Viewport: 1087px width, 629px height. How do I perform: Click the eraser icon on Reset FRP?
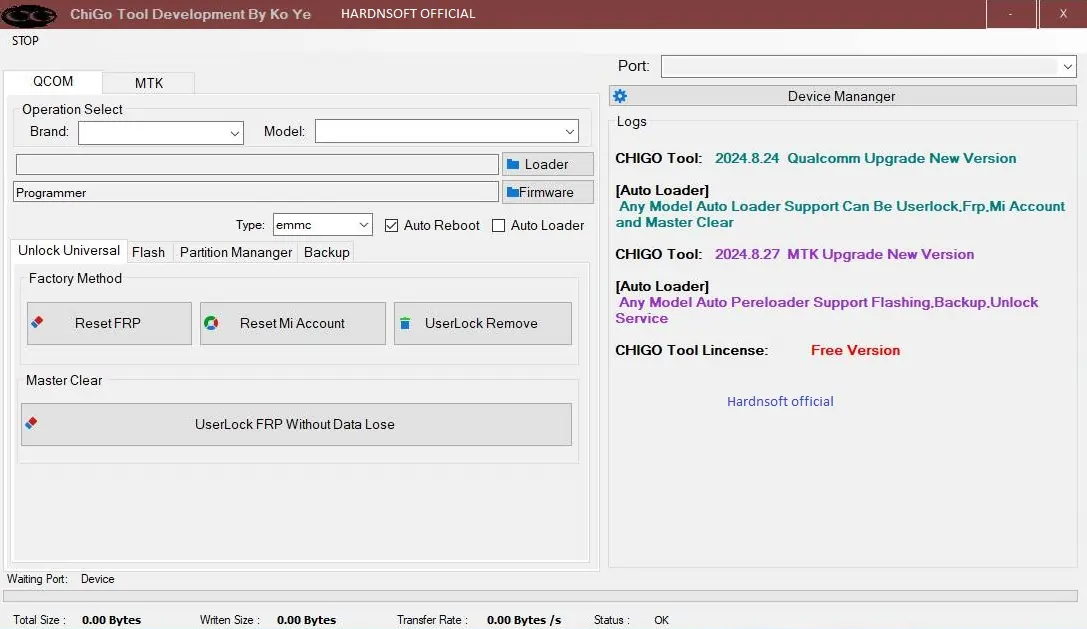[37, 322]
